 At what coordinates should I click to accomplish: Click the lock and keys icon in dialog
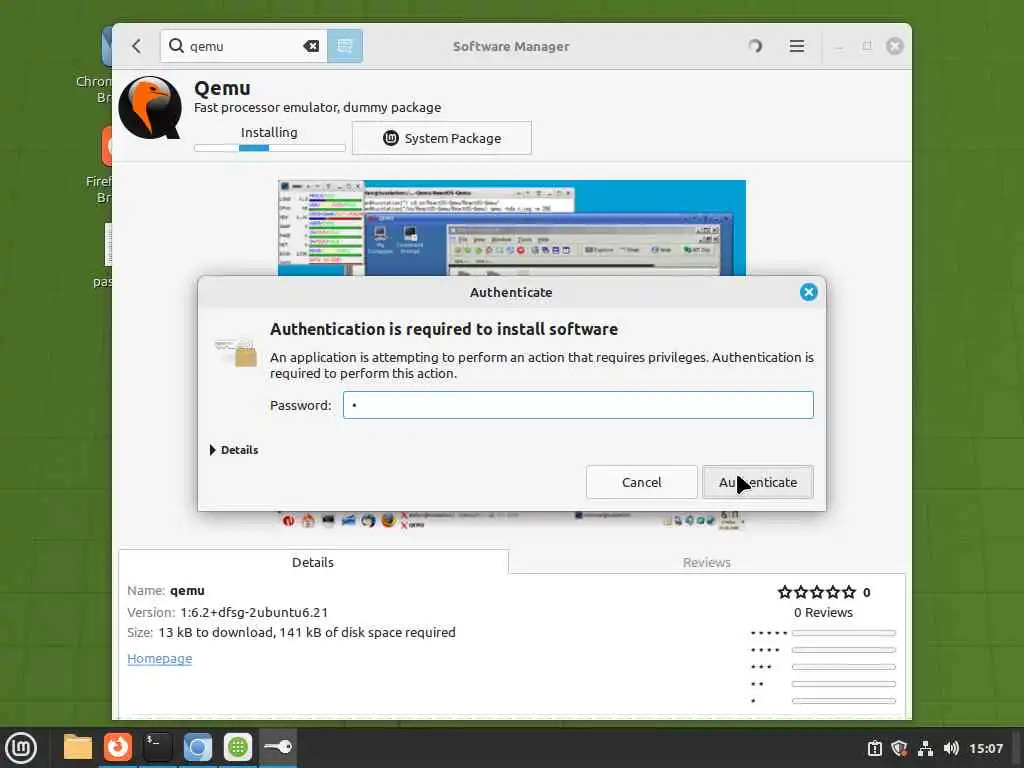(236, 351)
